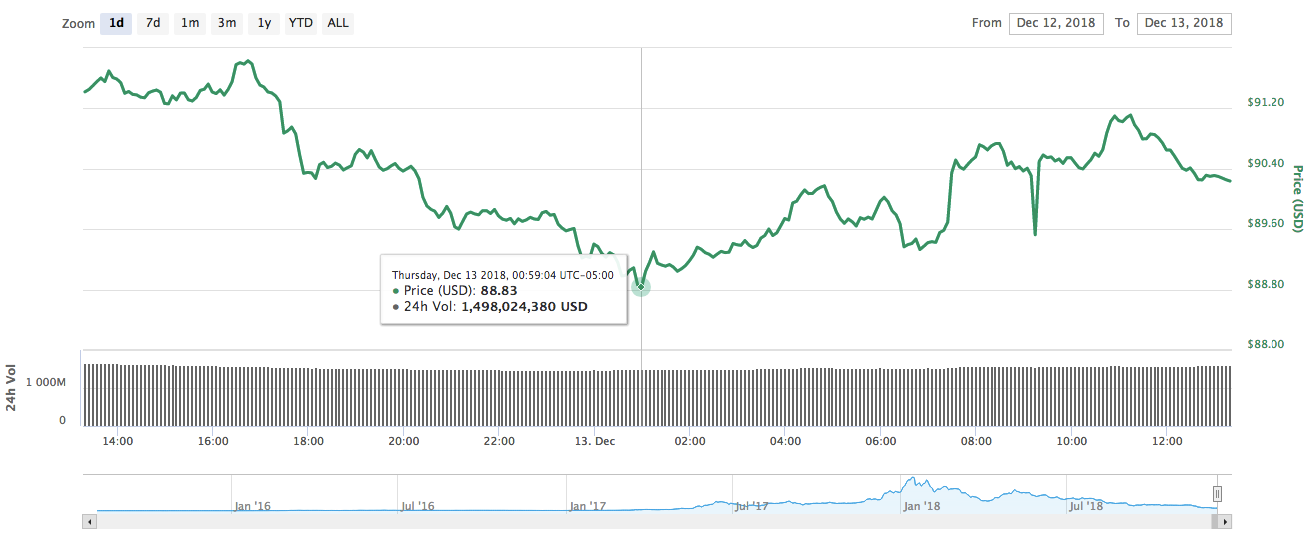Click Jul '16 in the navigator
The height and width of the screenshot is (539, 1312).
click(x=417, y=506)
